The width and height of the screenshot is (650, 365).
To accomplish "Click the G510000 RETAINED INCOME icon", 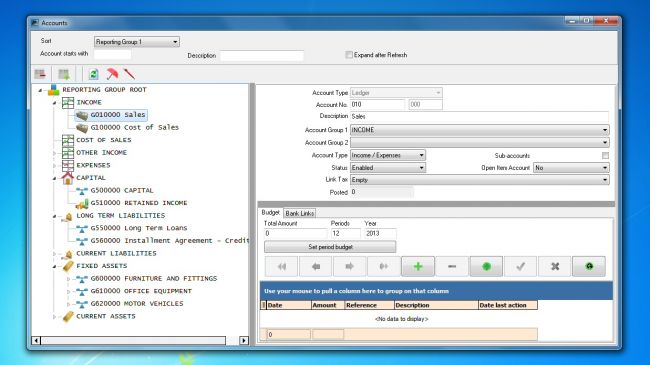I will 82,203.
